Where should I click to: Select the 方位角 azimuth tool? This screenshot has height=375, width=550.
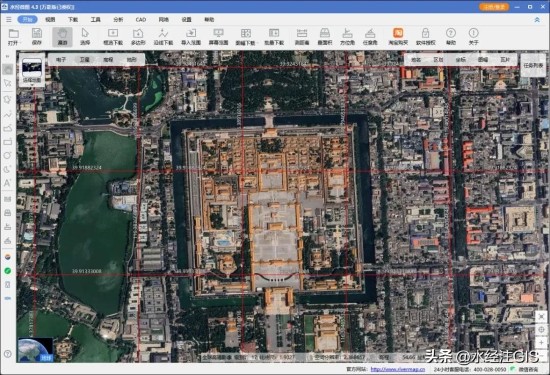pos(347,36)
